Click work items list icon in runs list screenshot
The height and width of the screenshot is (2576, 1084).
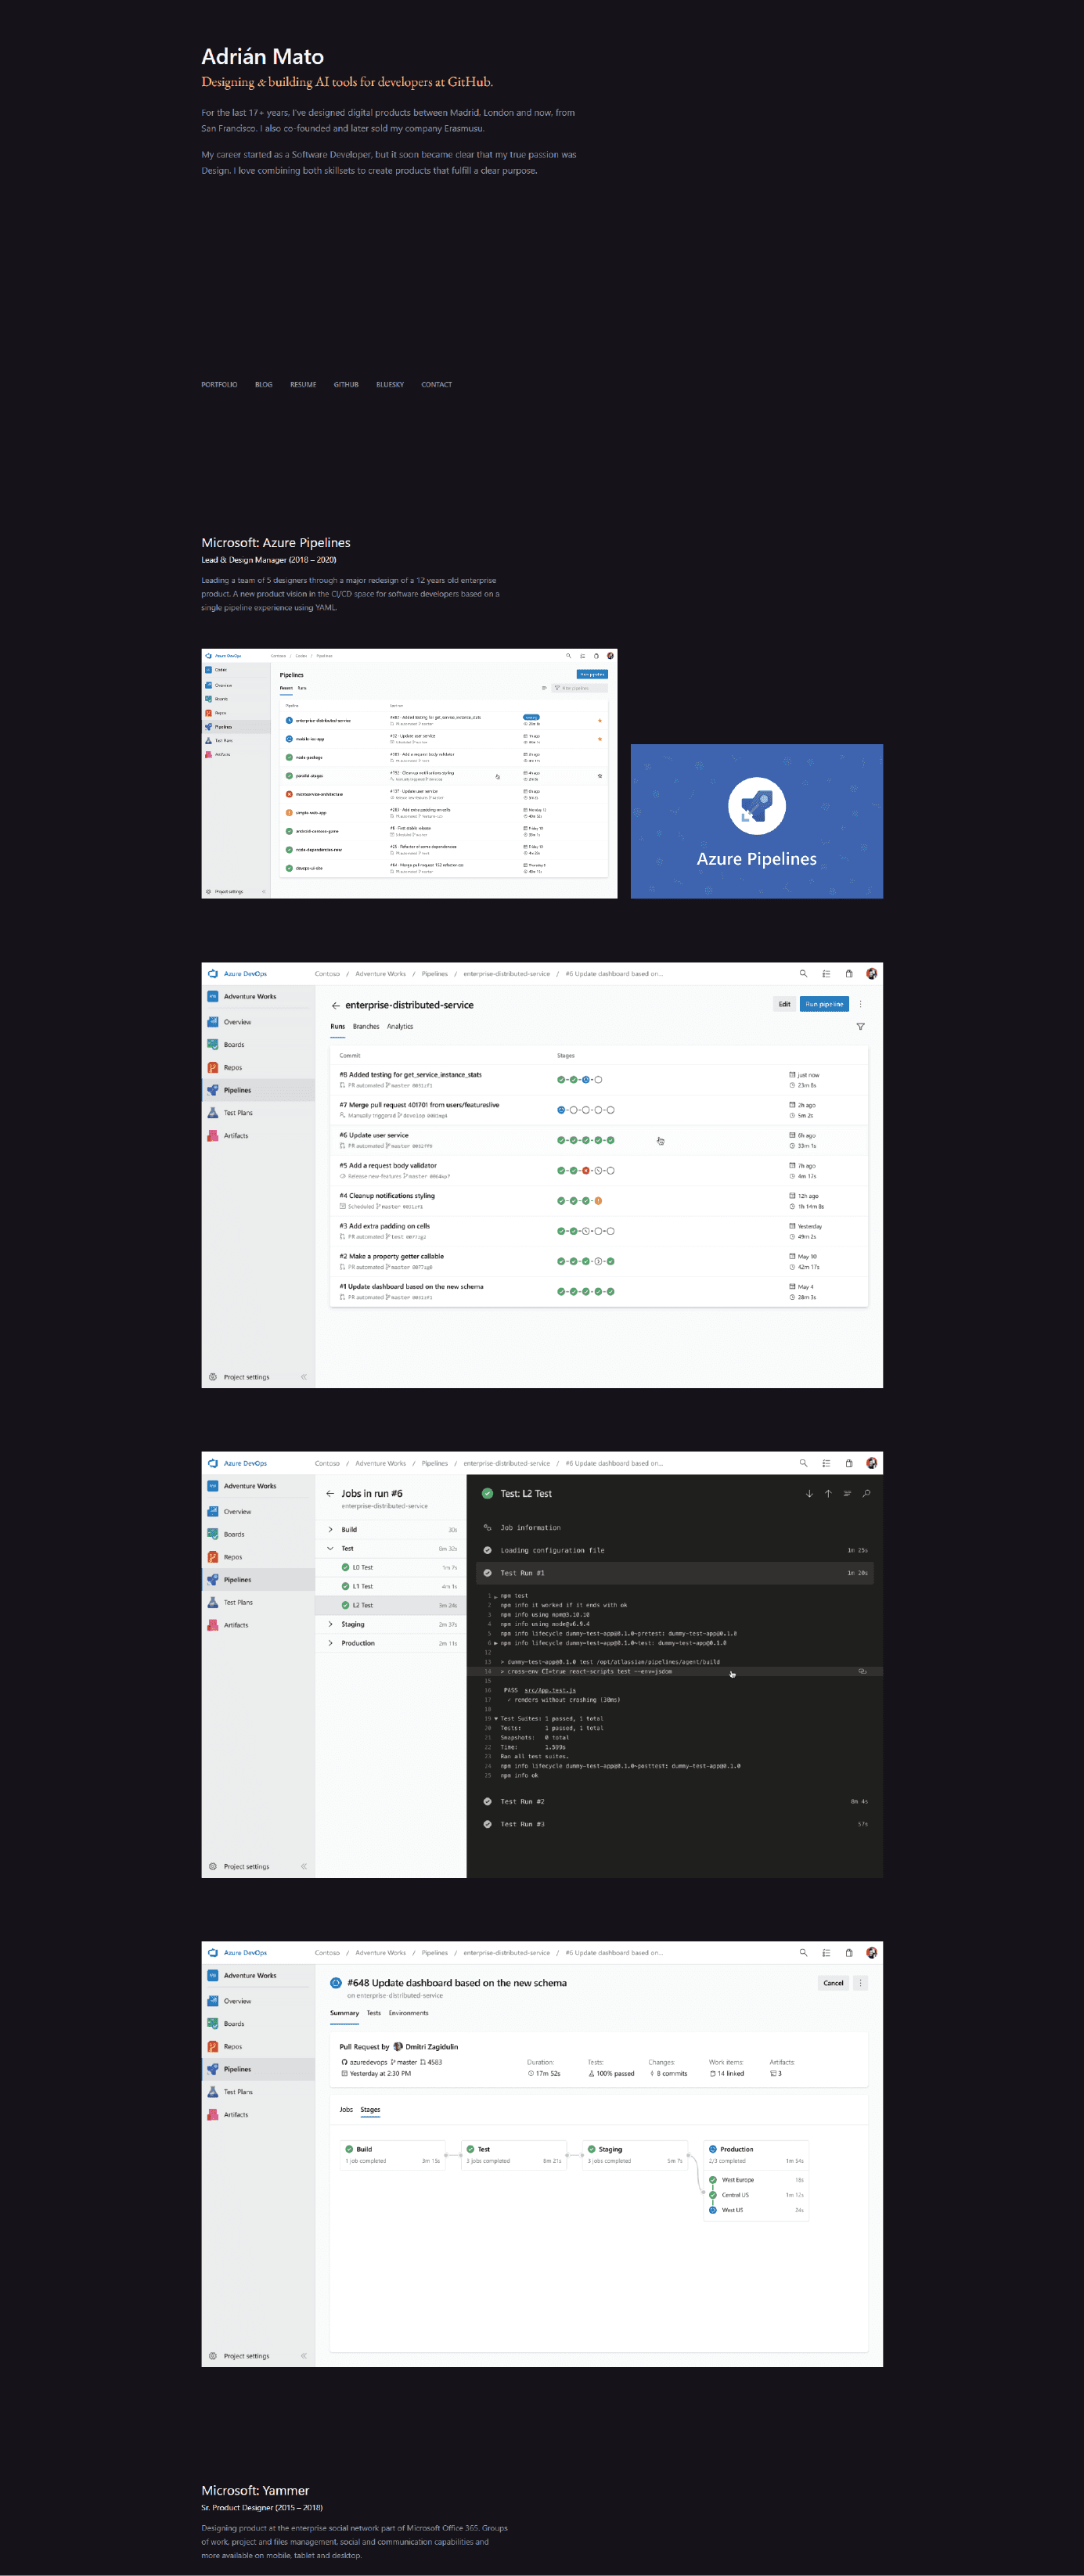pos(826,973)
